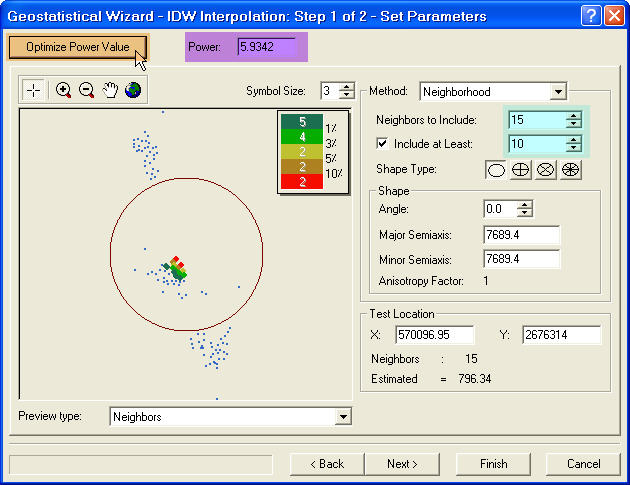Image resolution: width=630 pixels, height=485 pixels.
Task: Toggle the Include at Least checkbox
Action: (382, 144)
